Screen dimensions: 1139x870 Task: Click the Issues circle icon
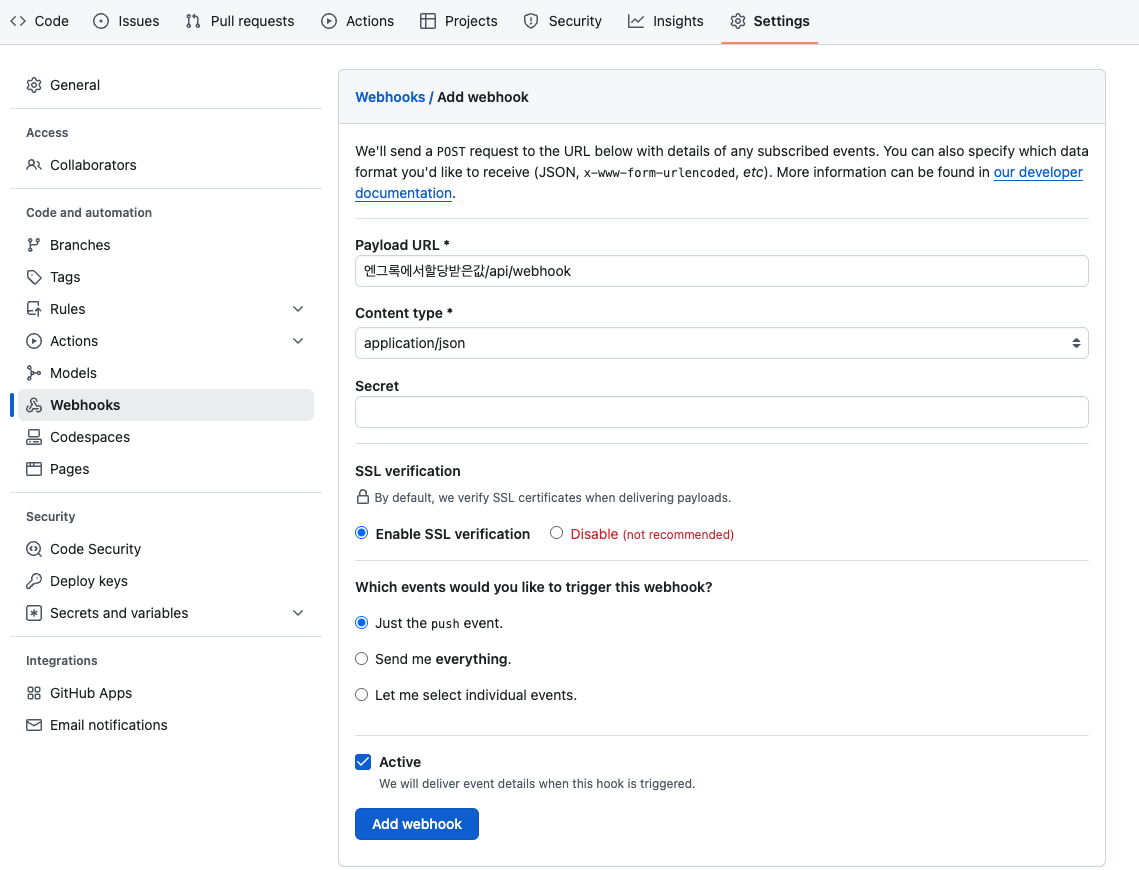[x=101, y=21]
